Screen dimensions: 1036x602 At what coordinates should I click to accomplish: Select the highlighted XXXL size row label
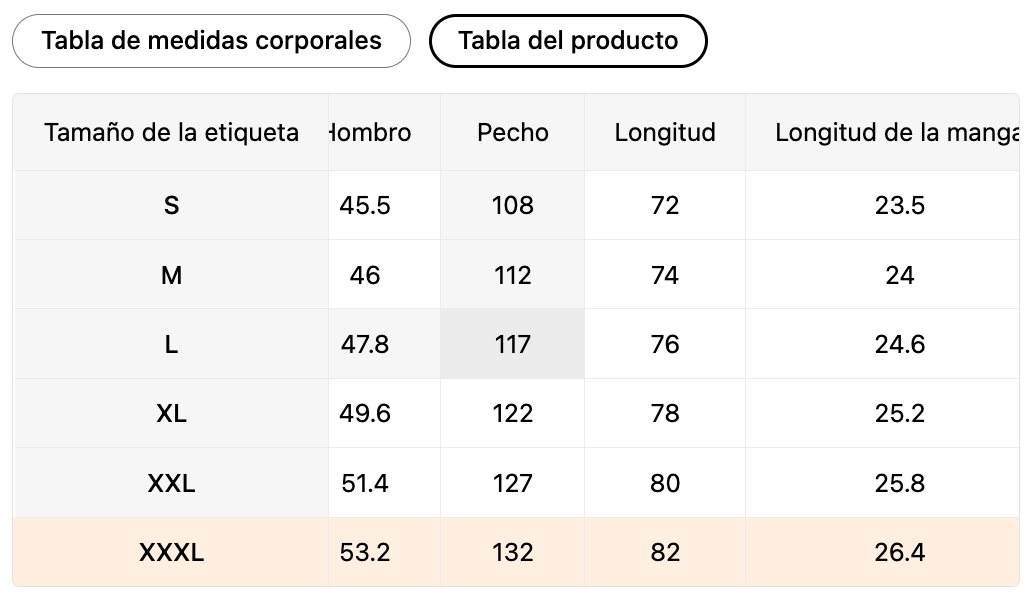click(x=171, y=552)
